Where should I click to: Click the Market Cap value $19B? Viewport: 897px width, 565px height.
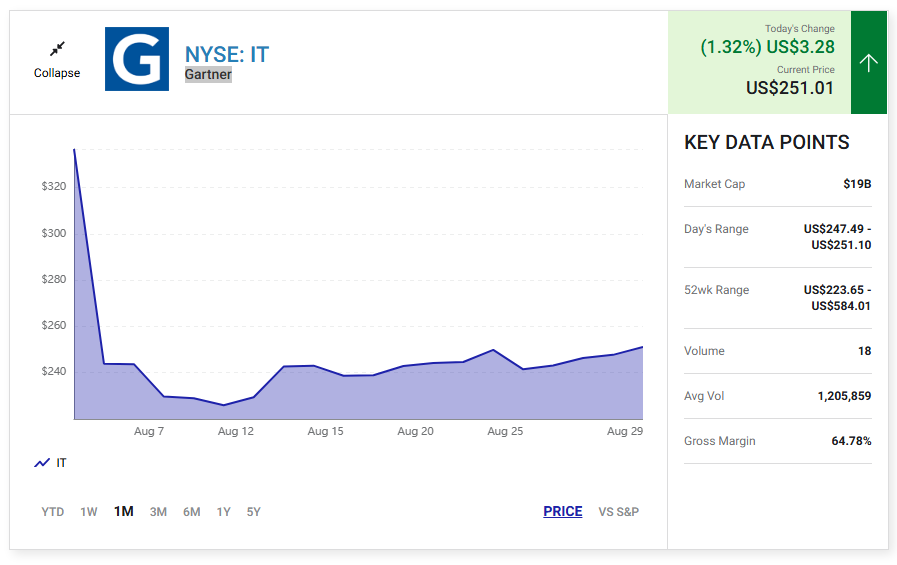click(x=857, y=184)
